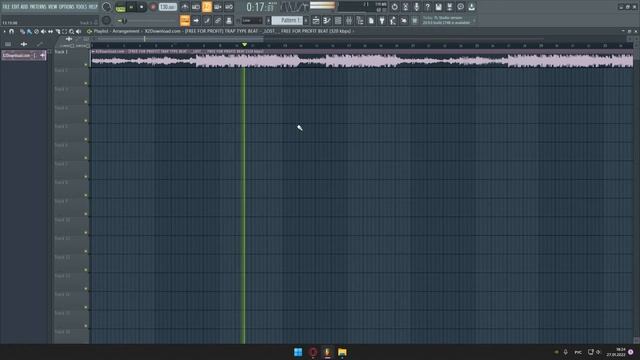This screenshot has width=640, height=360.
Task: Select the playlist slice tool
Action: (x=58, y=31)
